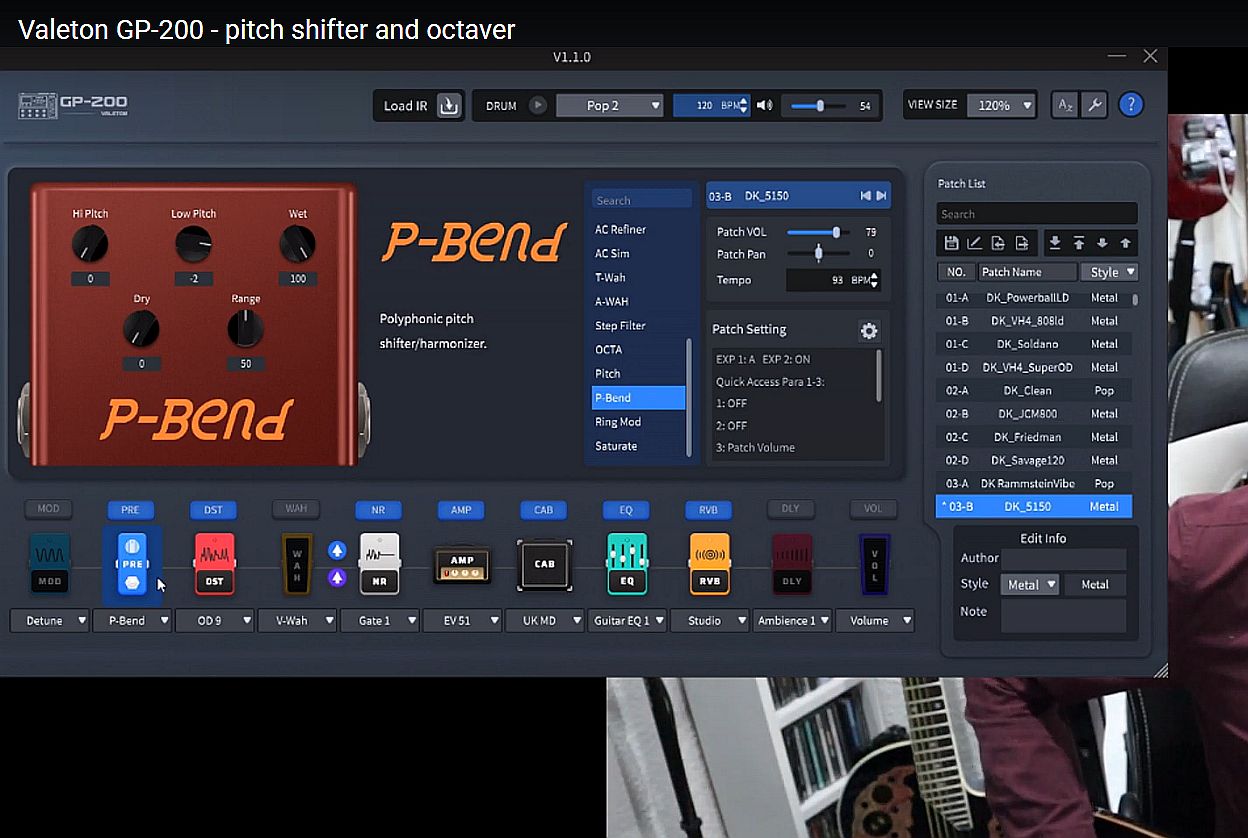Click the Patch List search field
Screen dimensions: 1248x838
tap(1037, 214)
